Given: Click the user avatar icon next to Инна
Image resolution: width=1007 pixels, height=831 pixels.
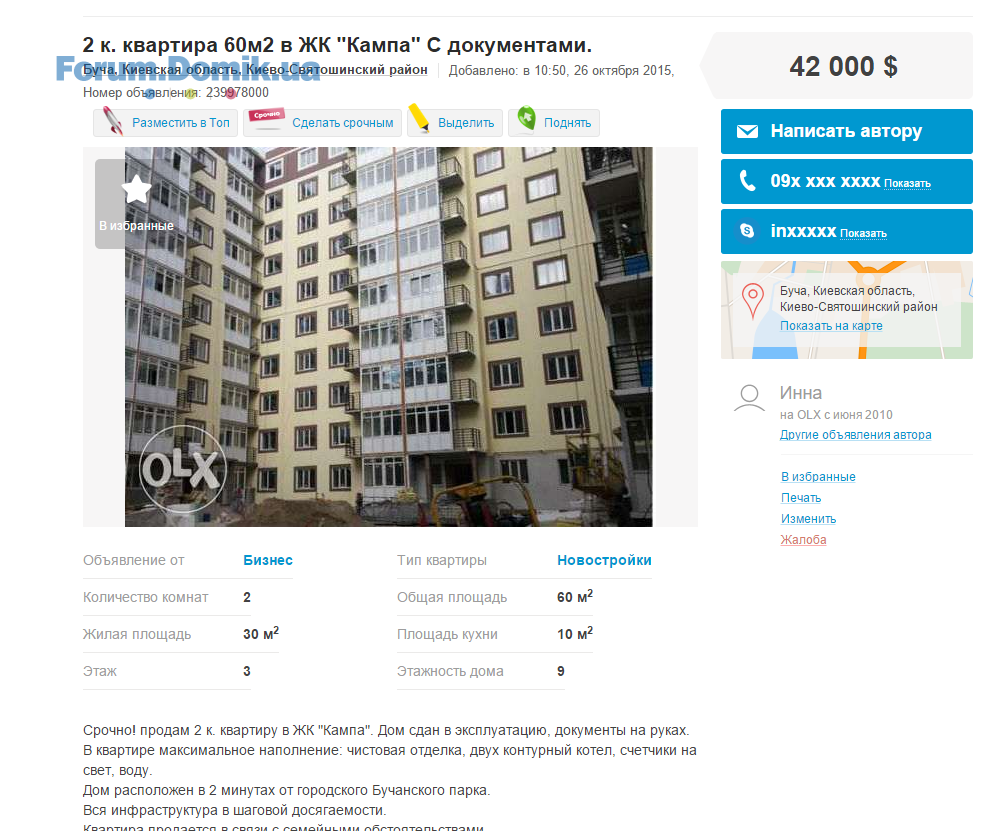Looking at the screenshot, I should click(x=749, y=398).
